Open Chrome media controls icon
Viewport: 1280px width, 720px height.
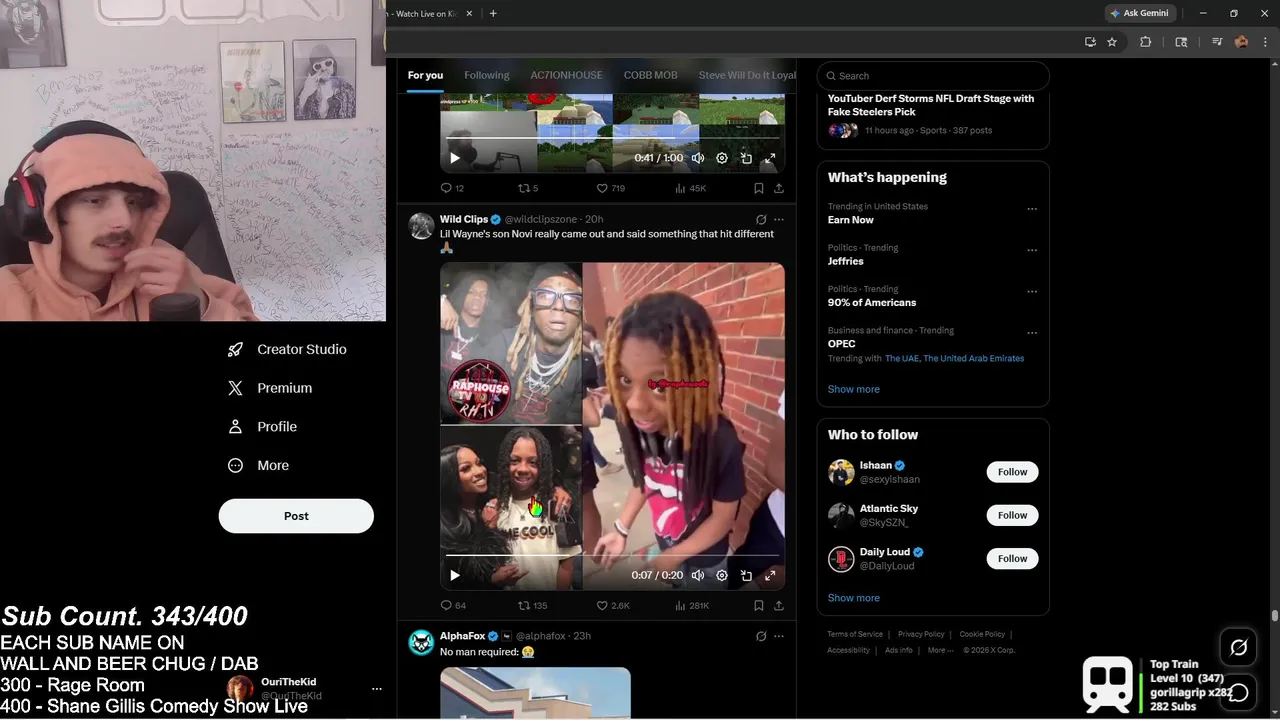tap(1217, 42)
